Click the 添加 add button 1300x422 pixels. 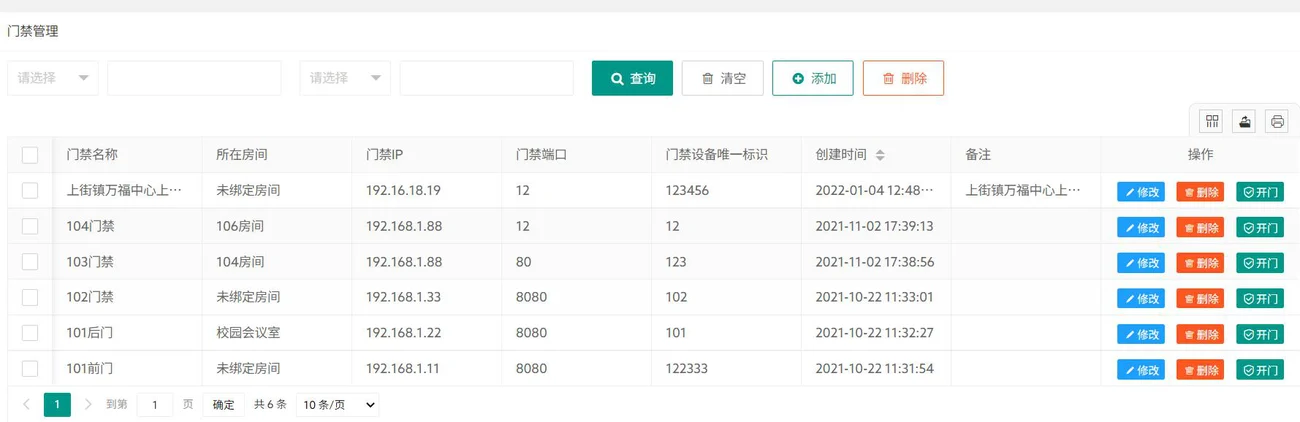click(813, 78)
